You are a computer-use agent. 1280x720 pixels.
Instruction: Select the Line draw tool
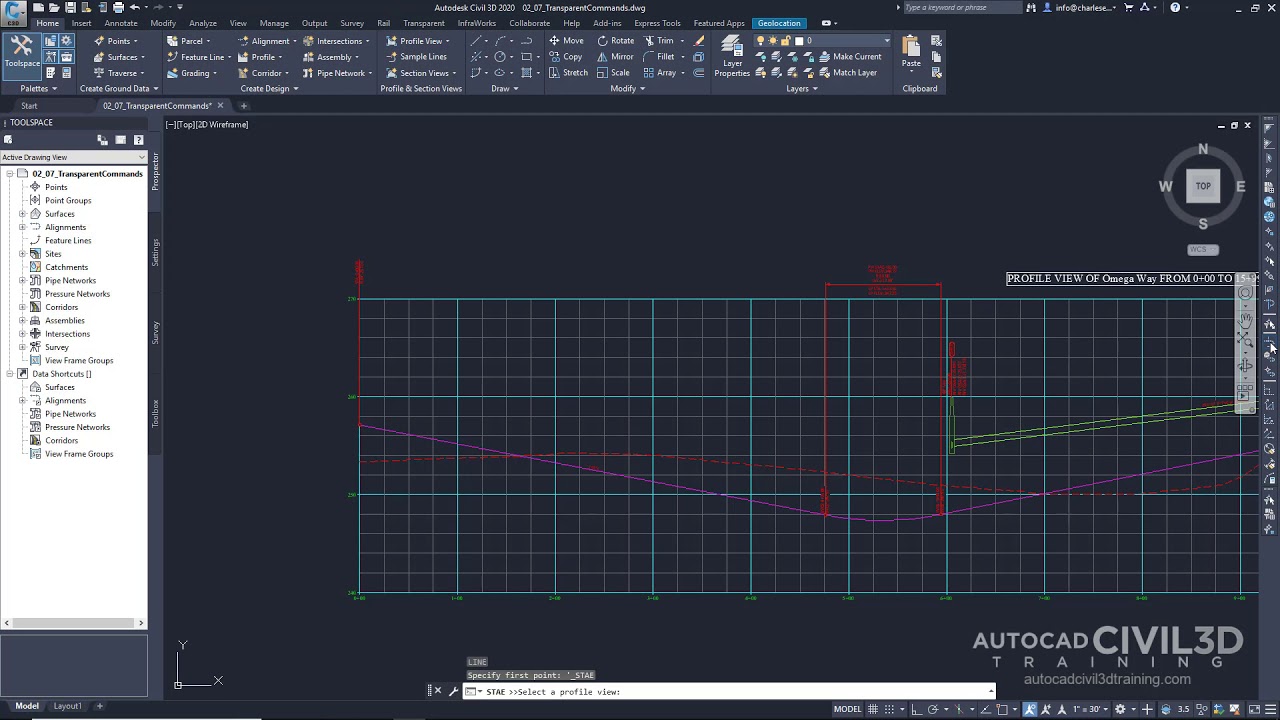tap(477, 41)
